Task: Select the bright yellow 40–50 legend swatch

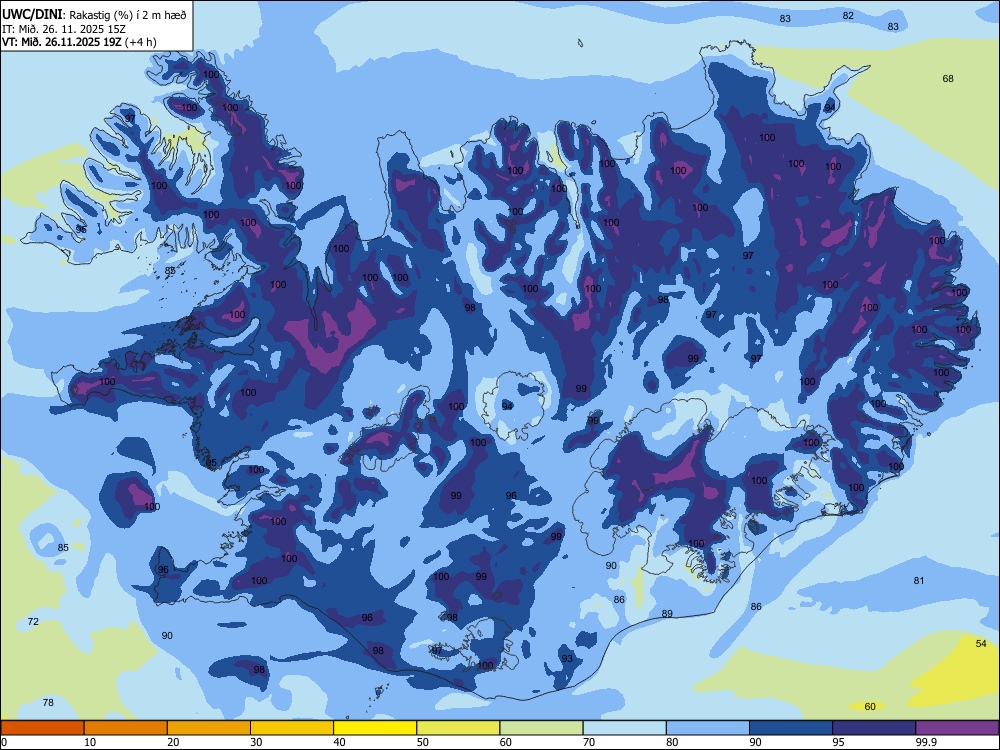Action: point(375,728)
